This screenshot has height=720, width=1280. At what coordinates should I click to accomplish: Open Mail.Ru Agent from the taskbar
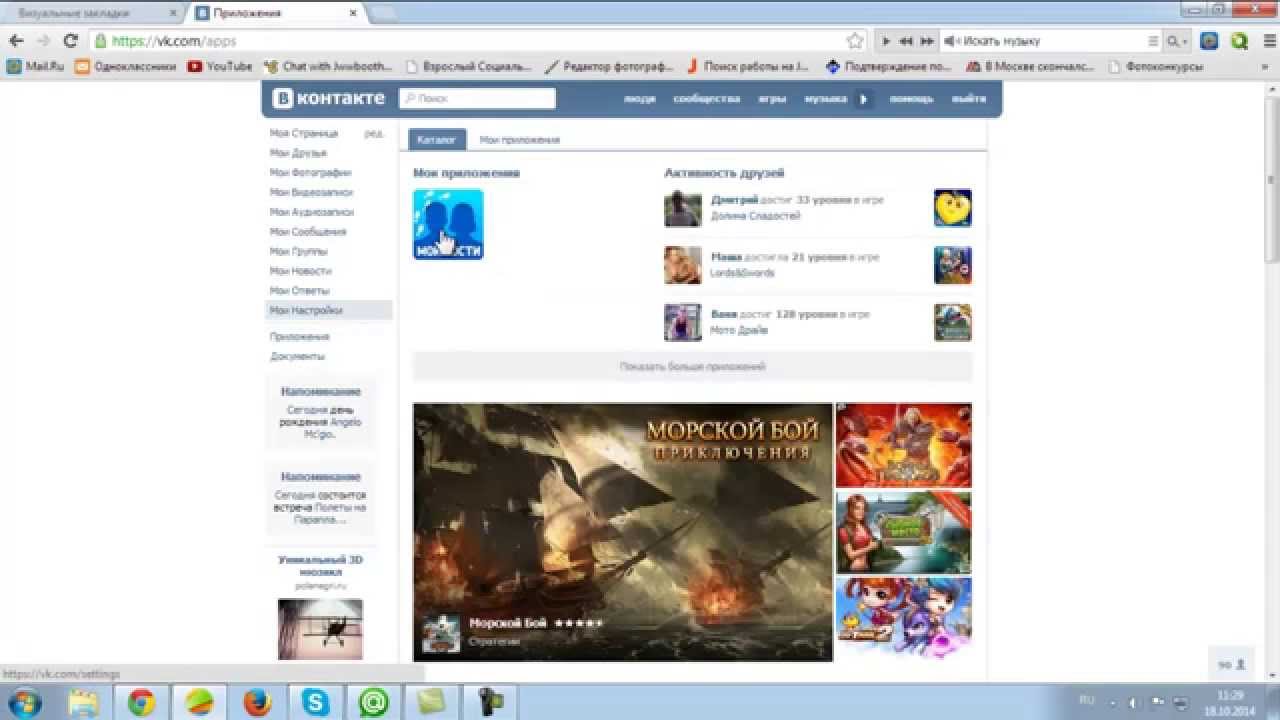click(x=374, y=702)
